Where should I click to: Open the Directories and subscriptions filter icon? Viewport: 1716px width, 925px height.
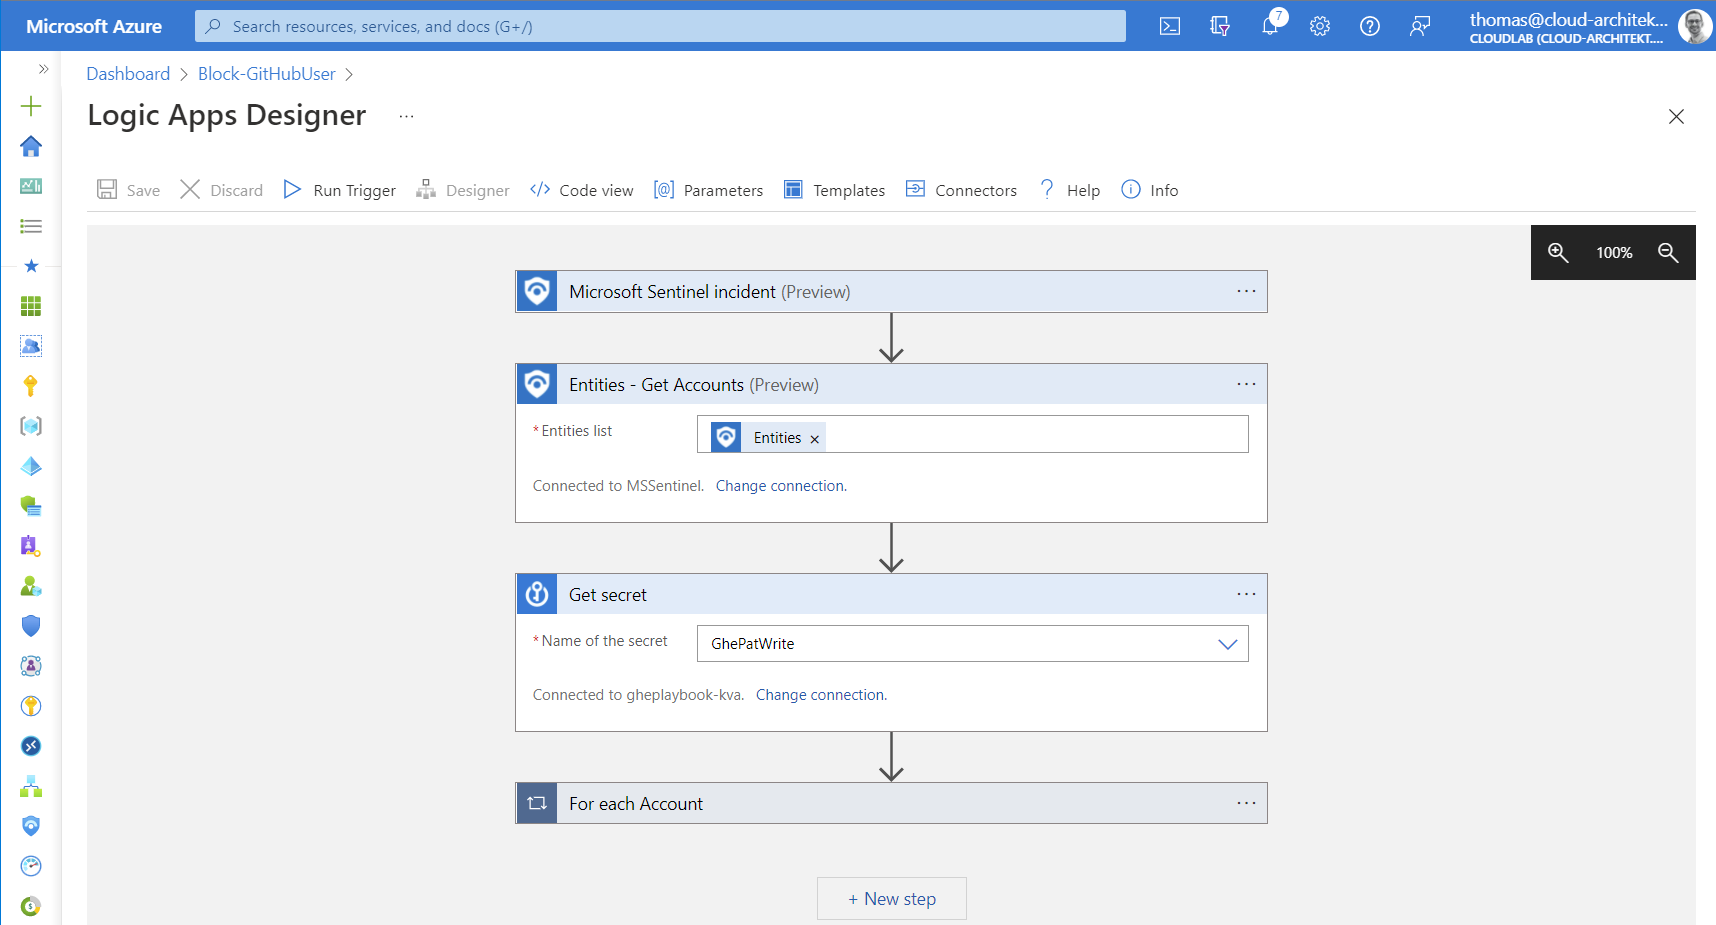pos(1219,26)
